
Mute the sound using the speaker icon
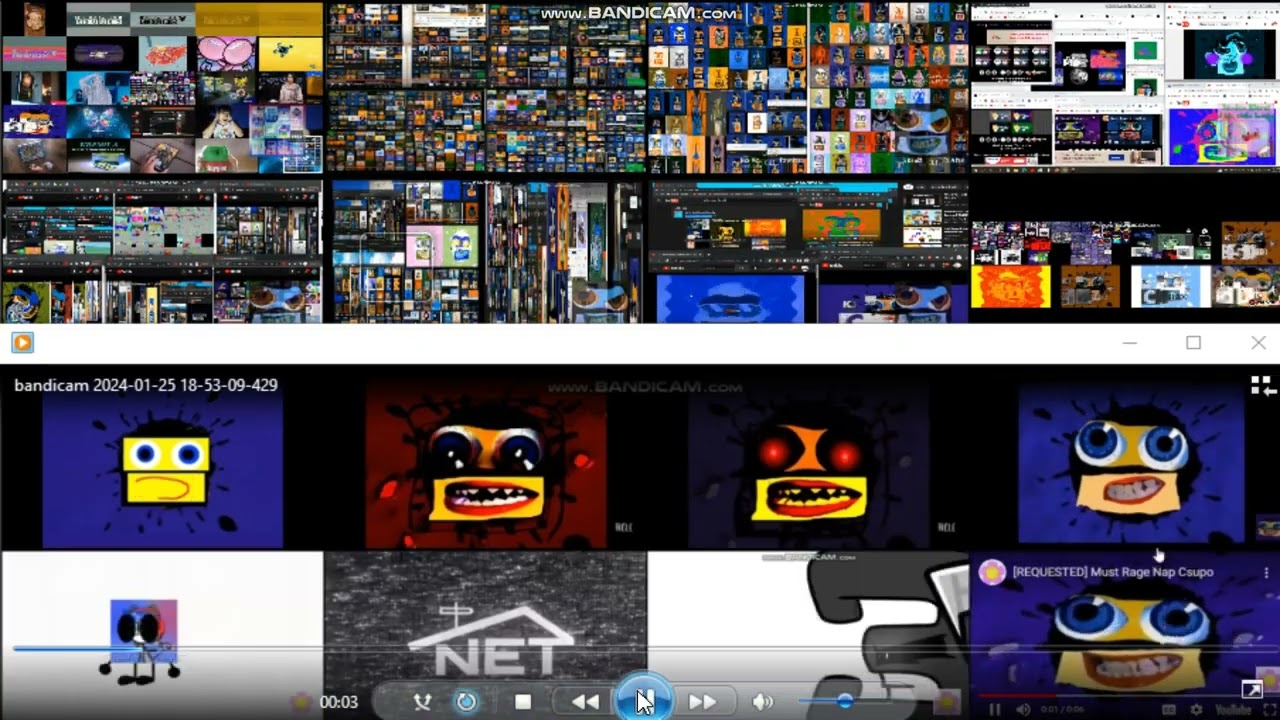point(762,702)
